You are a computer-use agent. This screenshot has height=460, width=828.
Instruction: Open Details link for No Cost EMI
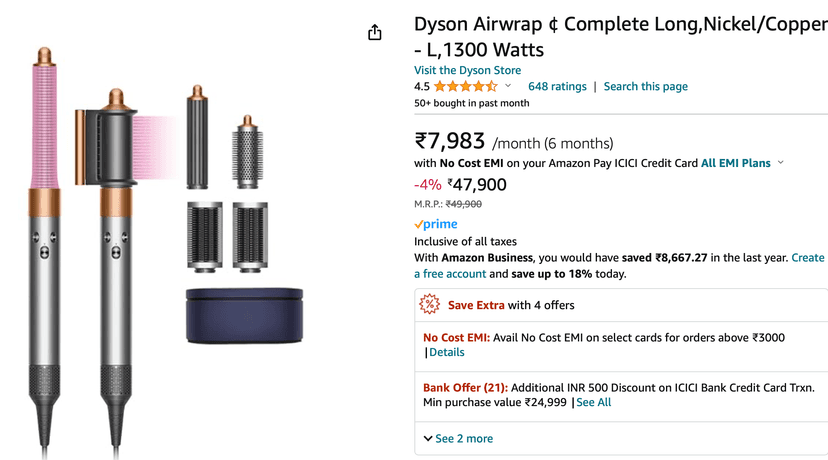(446, 352)
